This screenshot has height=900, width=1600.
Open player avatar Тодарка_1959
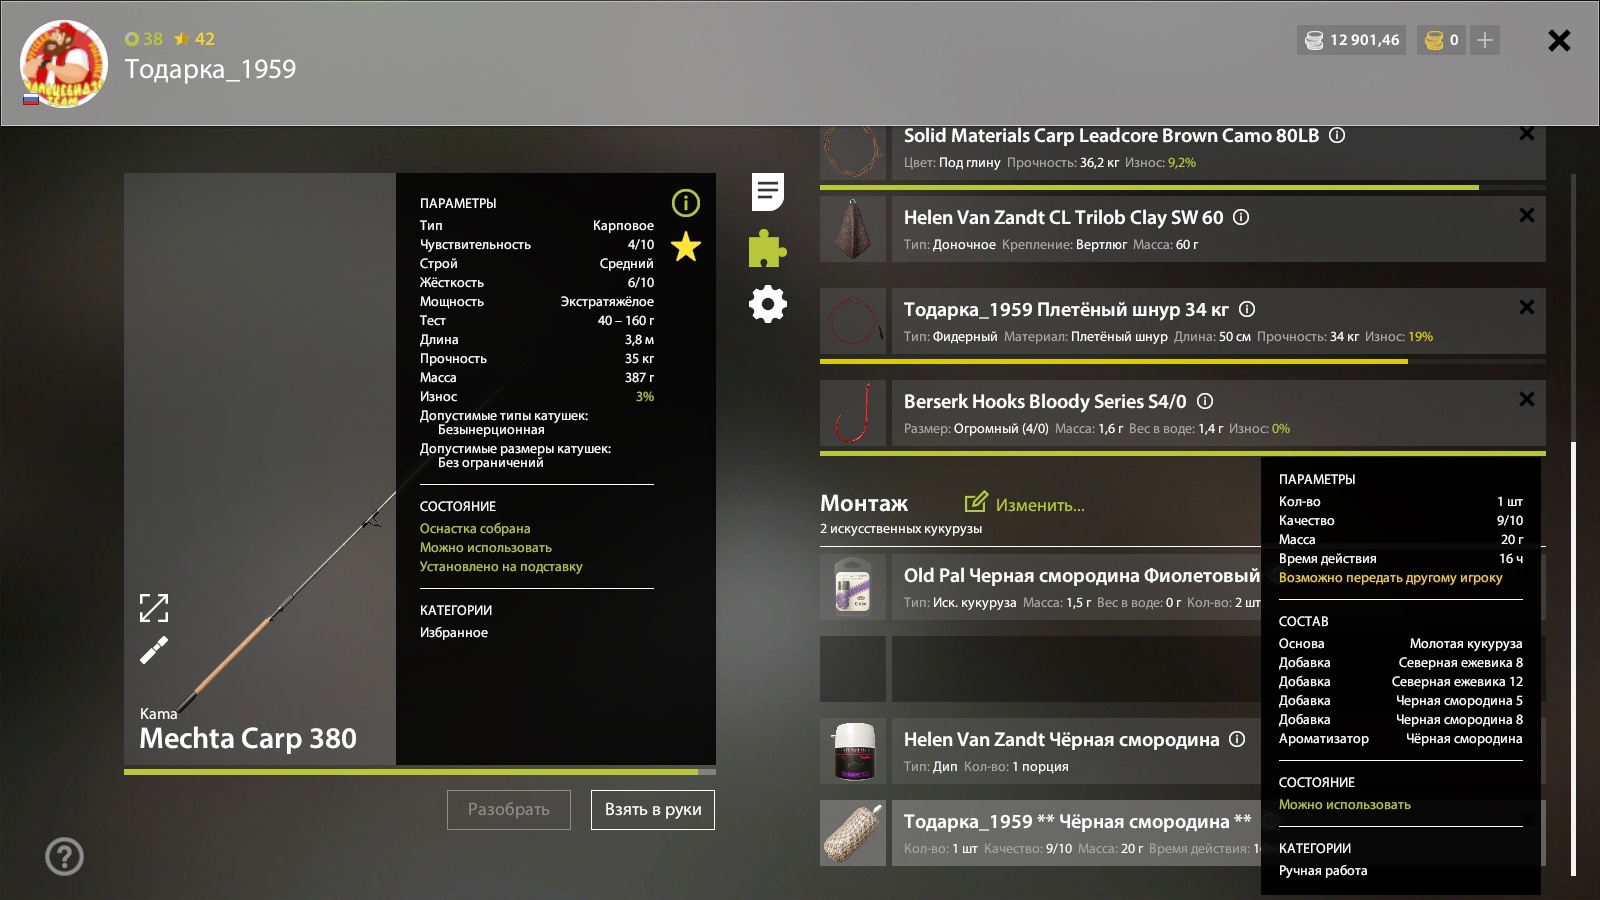click(64, 64)
